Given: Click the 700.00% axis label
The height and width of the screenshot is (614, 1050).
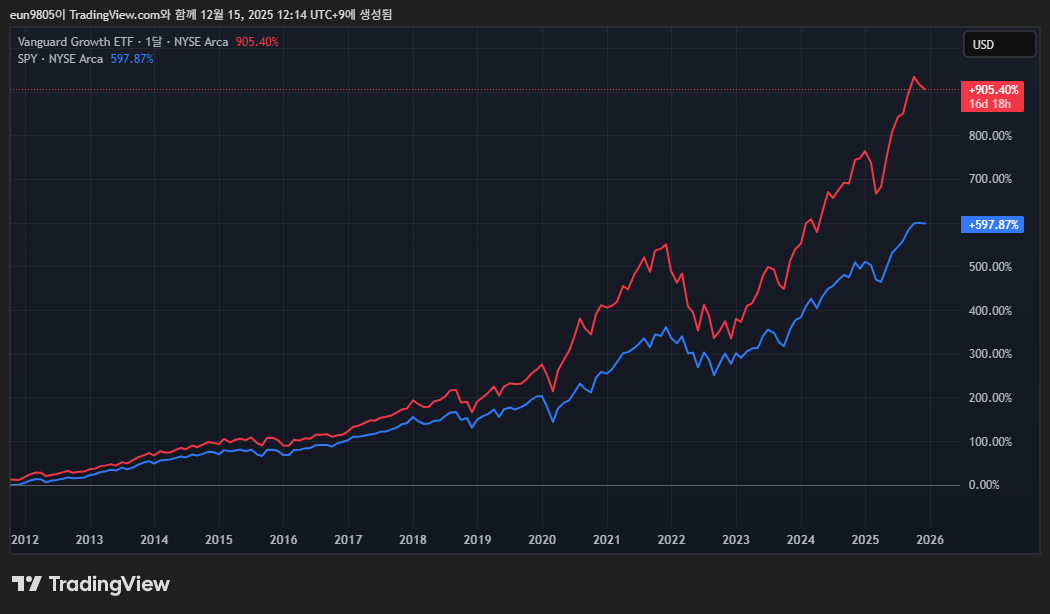Looking at the screenshot, I should (990, 179).
